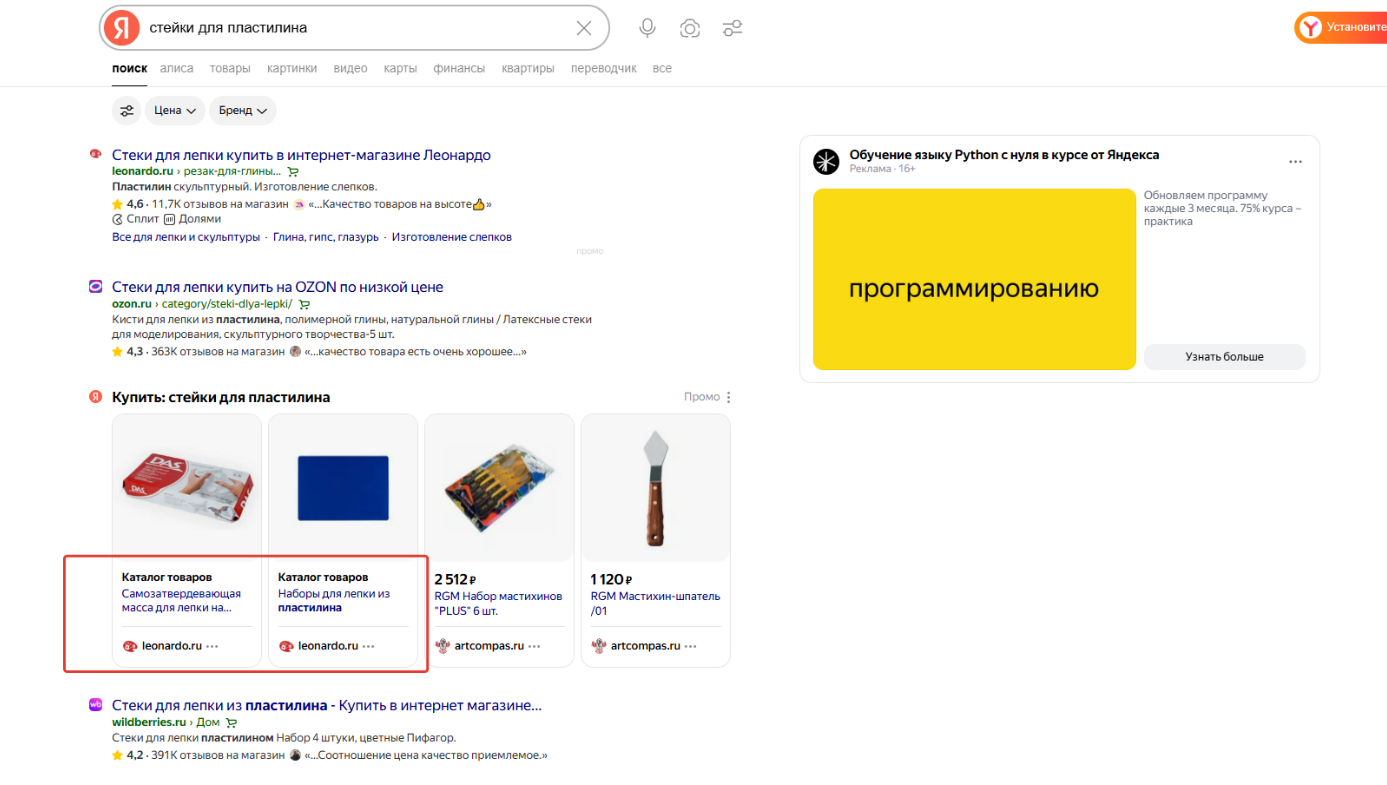Switch to the алиса tab

[177, 68]
